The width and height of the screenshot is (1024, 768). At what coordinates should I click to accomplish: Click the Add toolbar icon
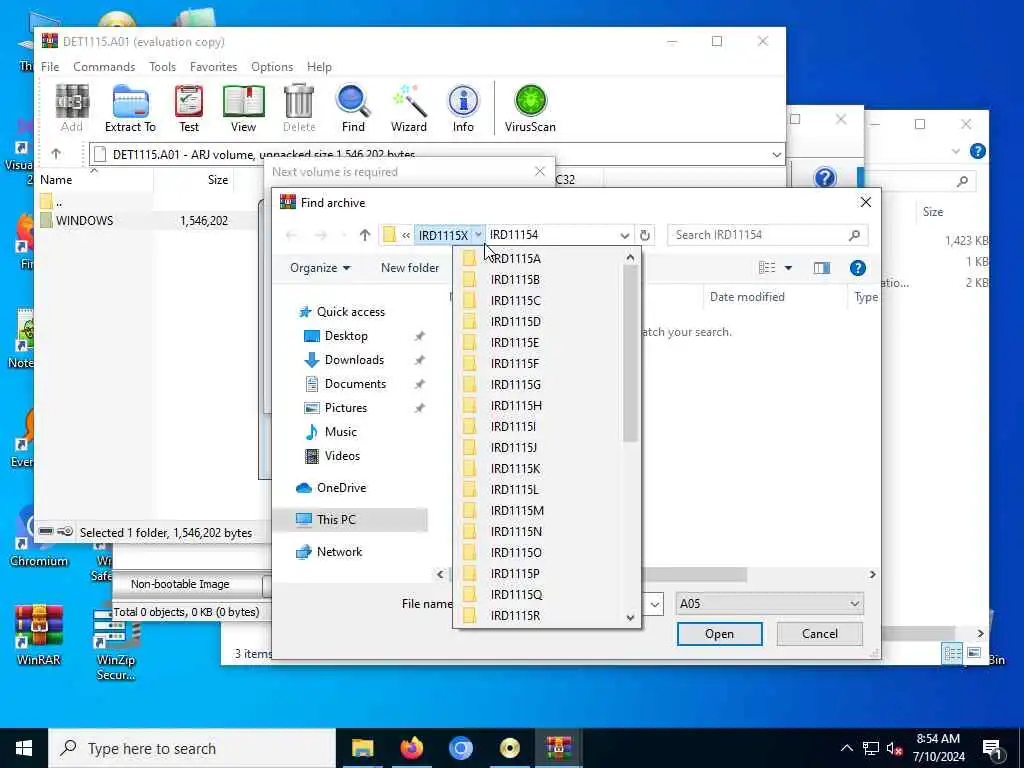[72, 108]
